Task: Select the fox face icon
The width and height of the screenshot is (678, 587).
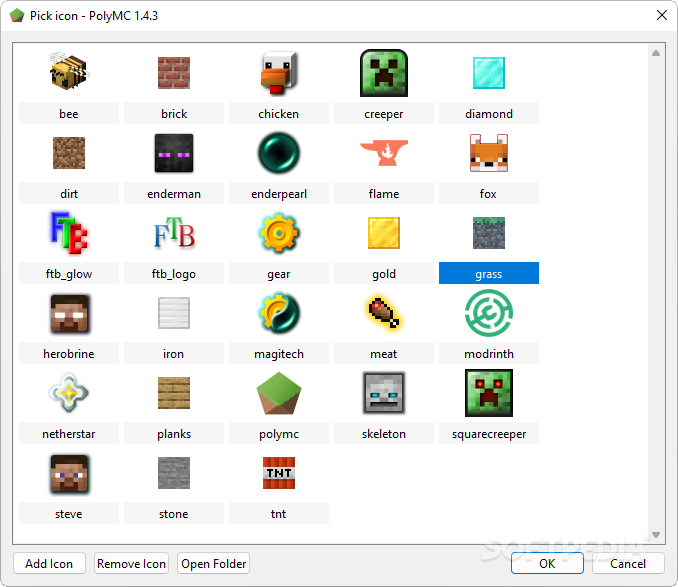Action: tap(489, 153)
